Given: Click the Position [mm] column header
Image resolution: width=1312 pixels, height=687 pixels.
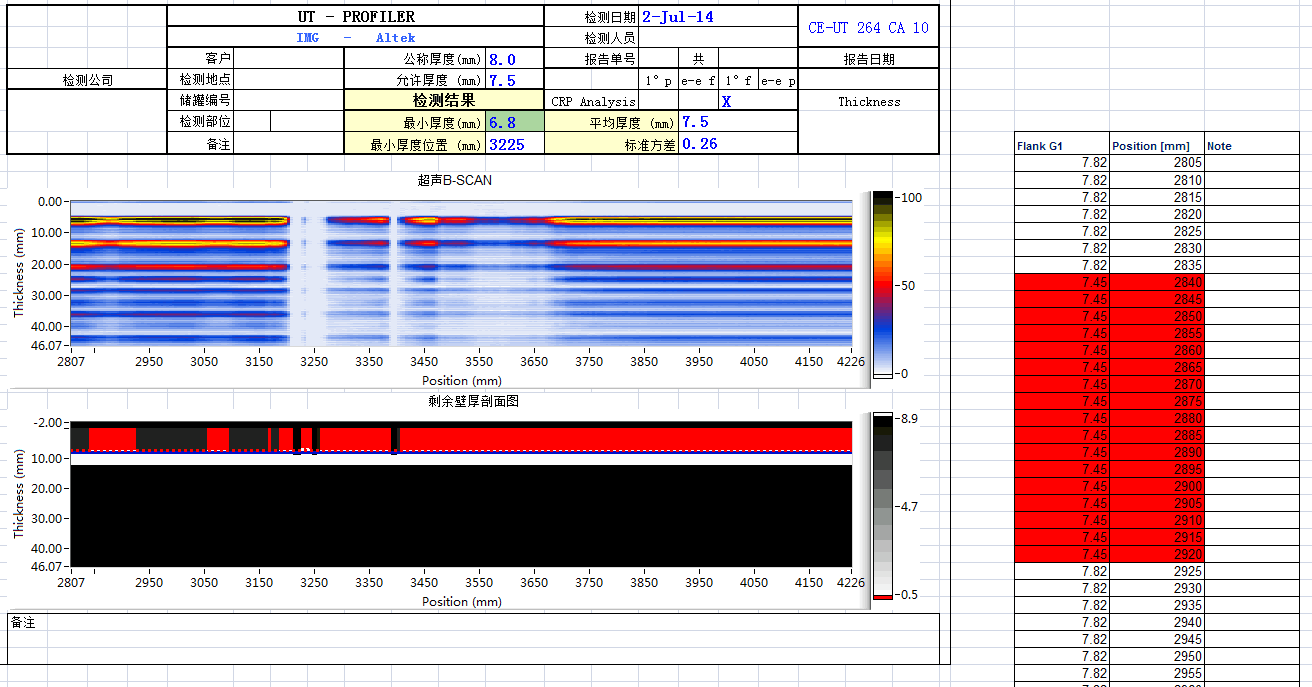Looking at the screenshot, I should click(1157, 146).
